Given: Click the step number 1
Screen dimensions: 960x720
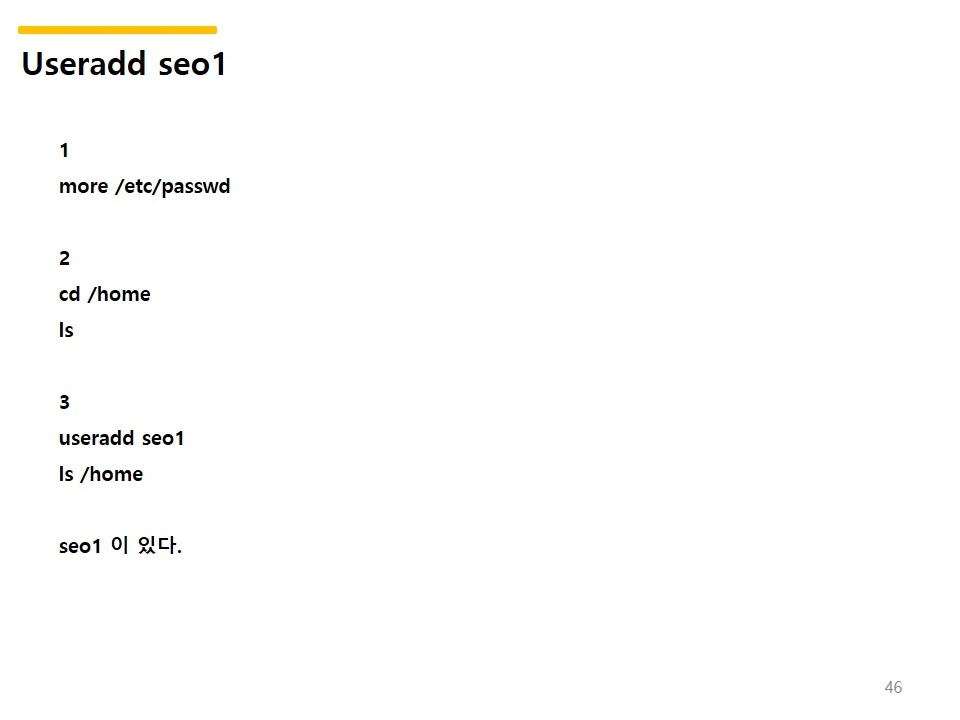Looking at the screenshot, I should click(x=64, y=151).
